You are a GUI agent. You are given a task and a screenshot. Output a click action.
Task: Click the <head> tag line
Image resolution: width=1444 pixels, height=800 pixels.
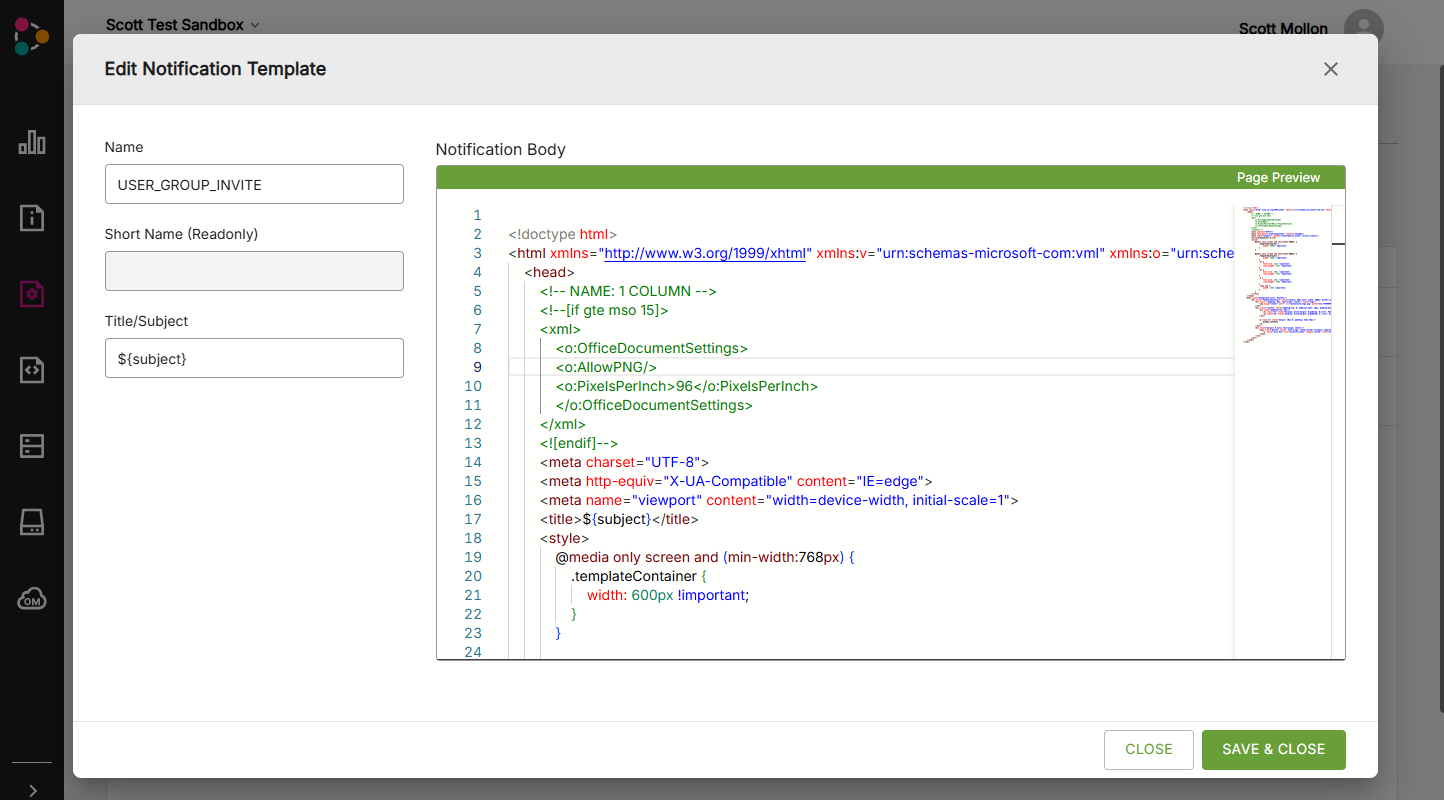(x=549, y=272)
